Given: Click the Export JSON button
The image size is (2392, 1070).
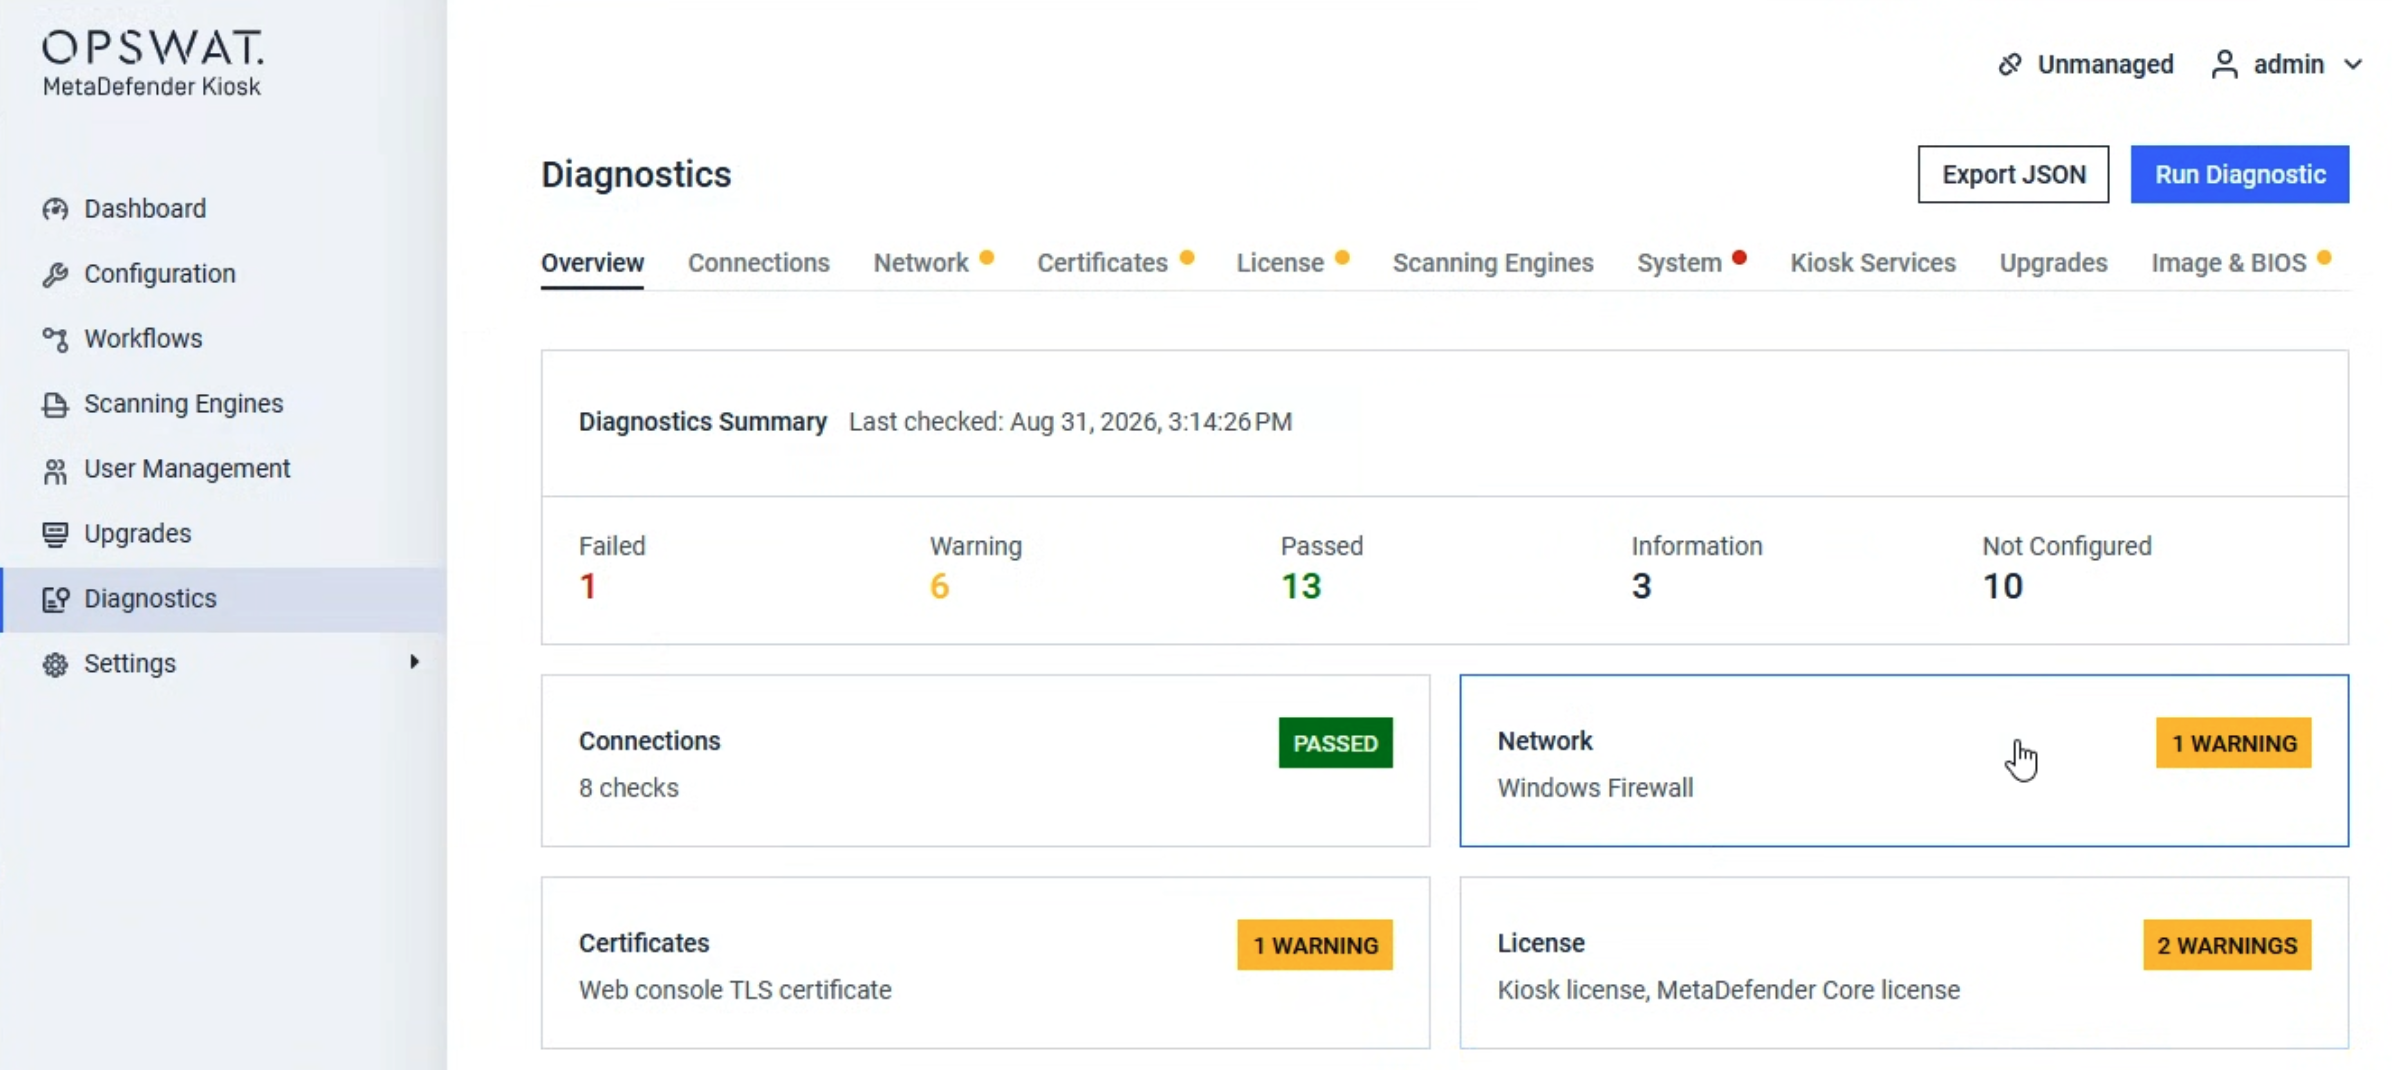Looking at the screenshot, I should pyautogui.click(x=2013, y=175).
